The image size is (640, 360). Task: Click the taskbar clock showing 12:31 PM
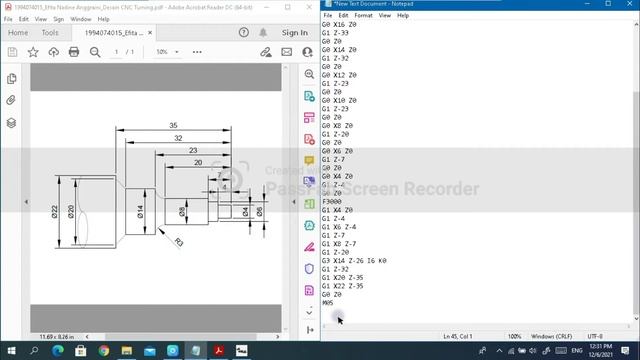coord(600,351)
